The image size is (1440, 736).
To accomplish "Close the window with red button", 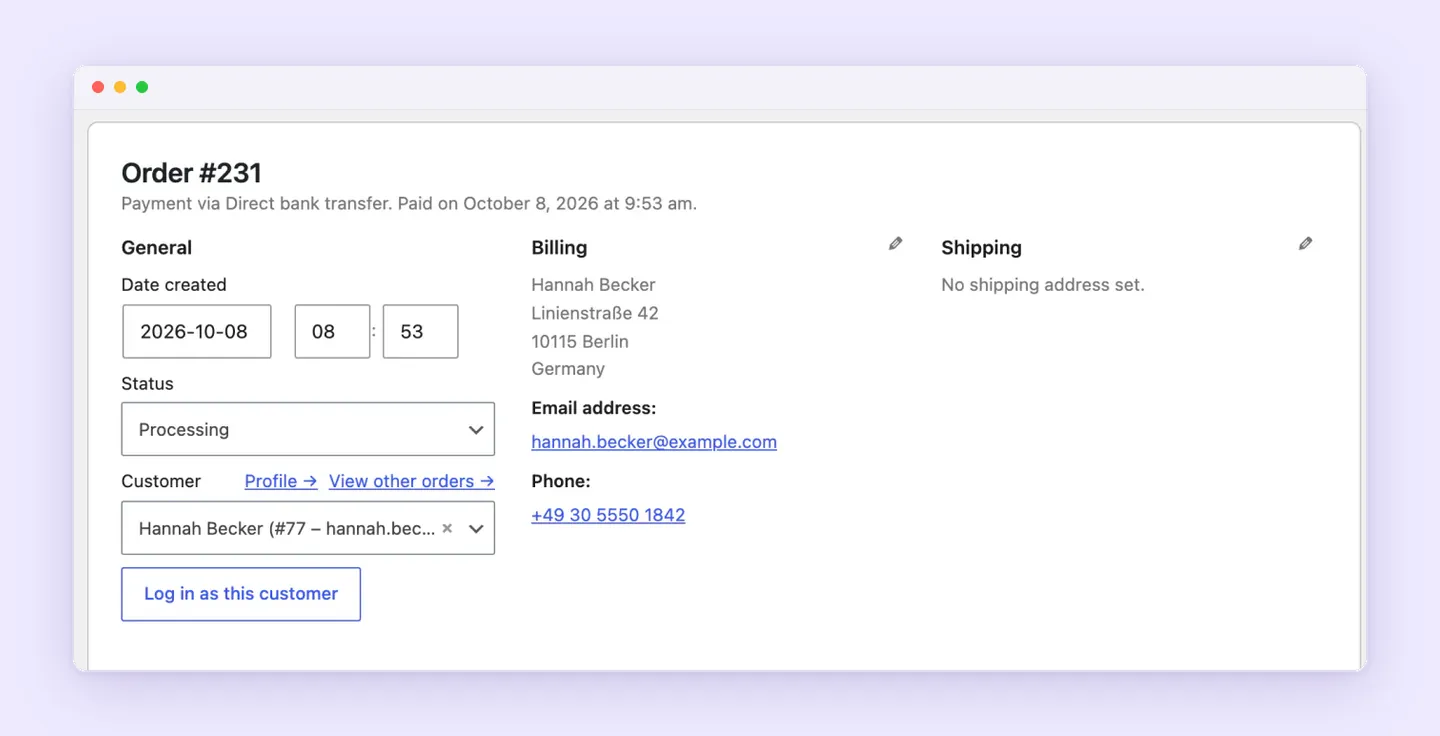I will pyautogui.click(x=98, y=87).
